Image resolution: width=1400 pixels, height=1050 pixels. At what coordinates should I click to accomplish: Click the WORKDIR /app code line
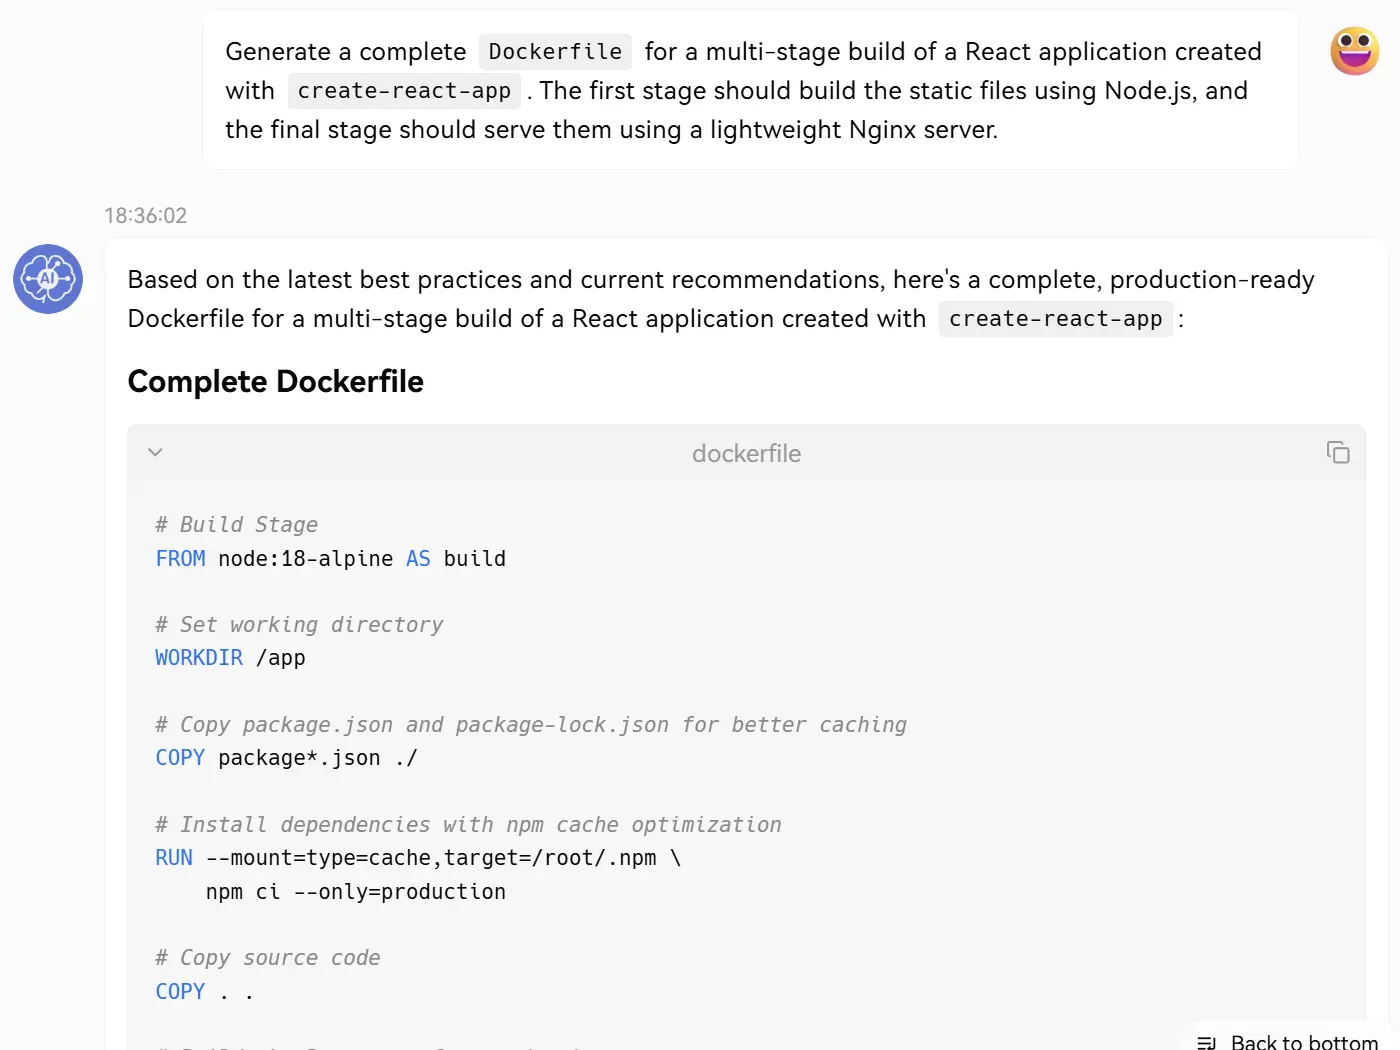(230, 658)
